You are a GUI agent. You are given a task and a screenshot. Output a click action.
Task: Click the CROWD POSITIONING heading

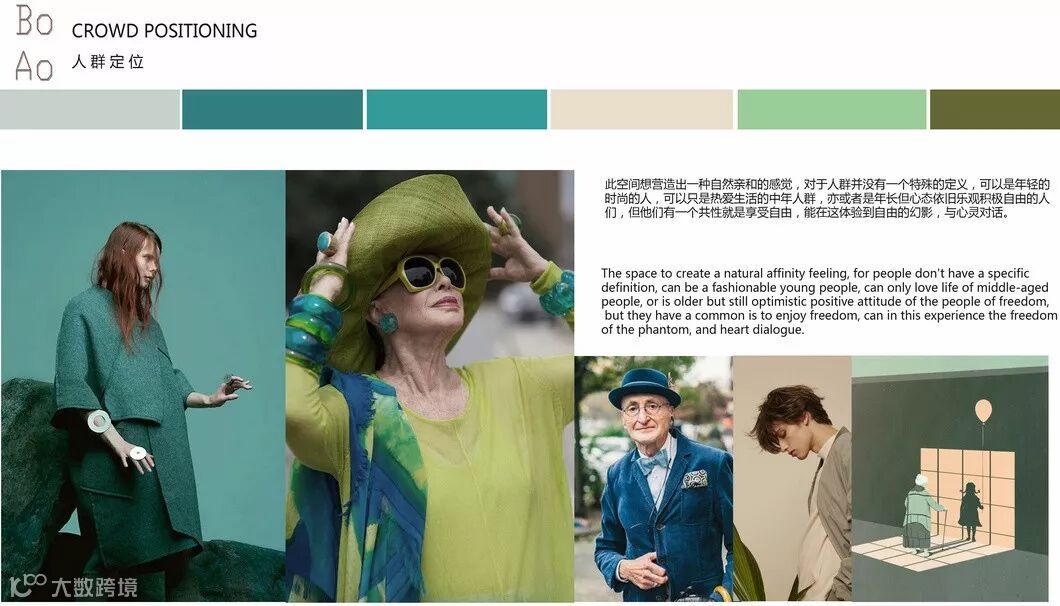click(x=164, y=31)
